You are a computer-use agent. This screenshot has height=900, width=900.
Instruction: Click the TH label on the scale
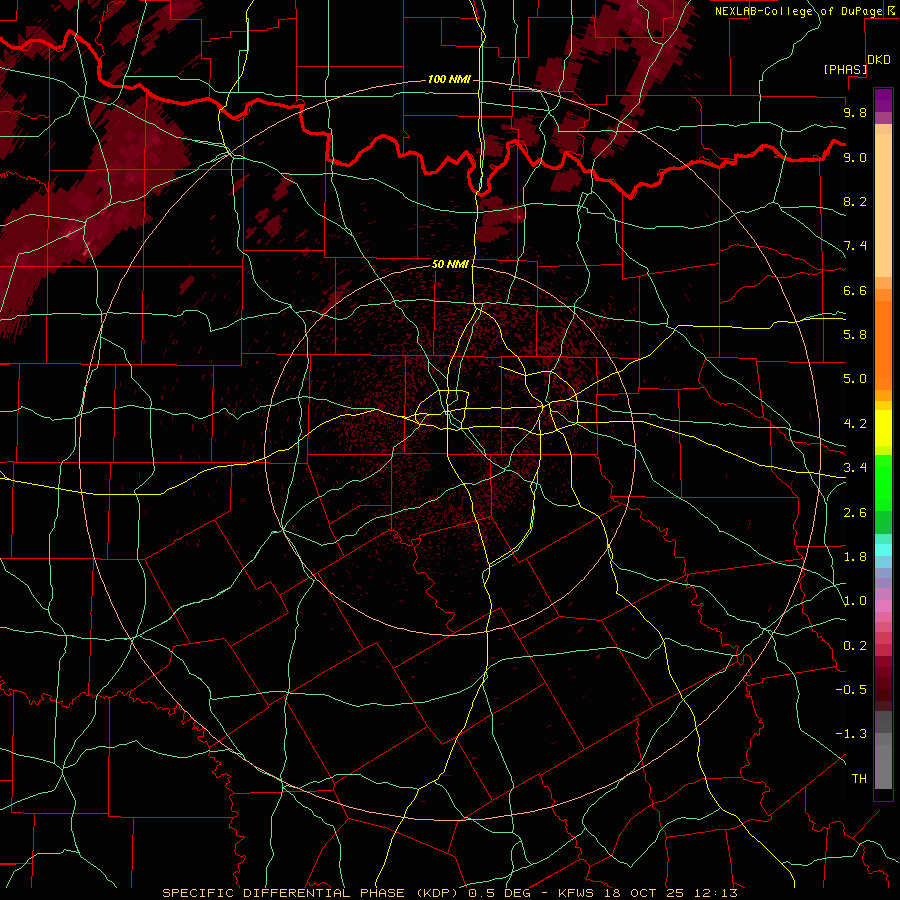coord(859,779)
